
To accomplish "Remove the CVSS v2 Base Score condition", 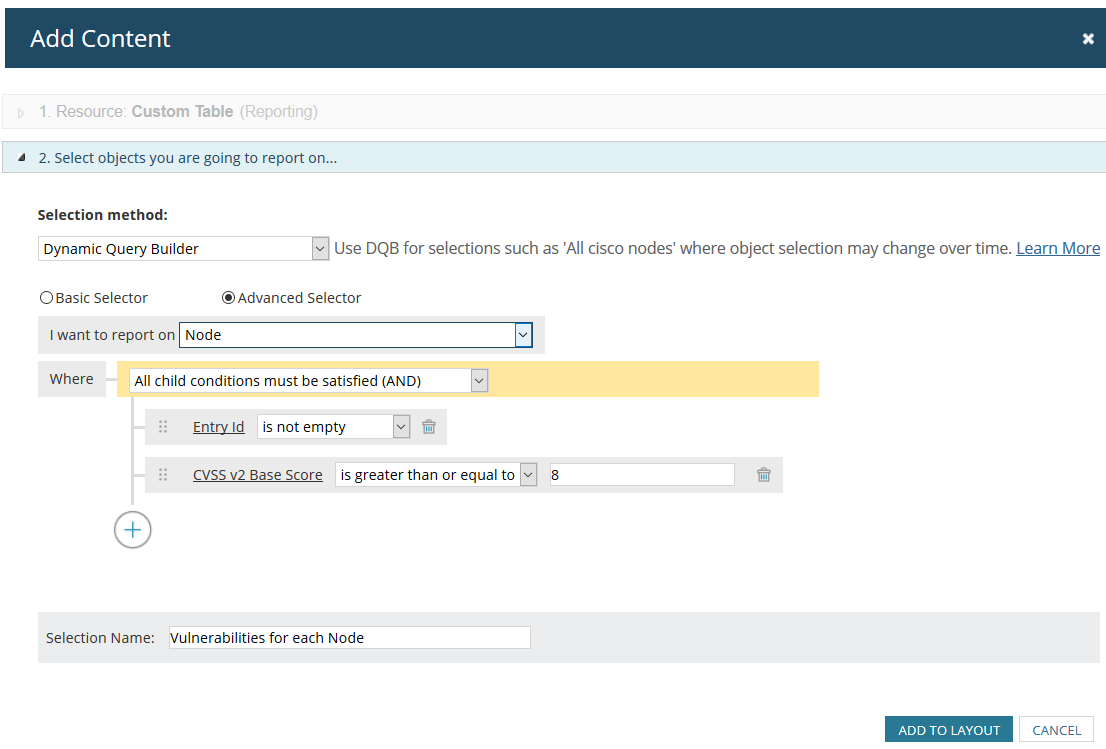I will (764, 475).
